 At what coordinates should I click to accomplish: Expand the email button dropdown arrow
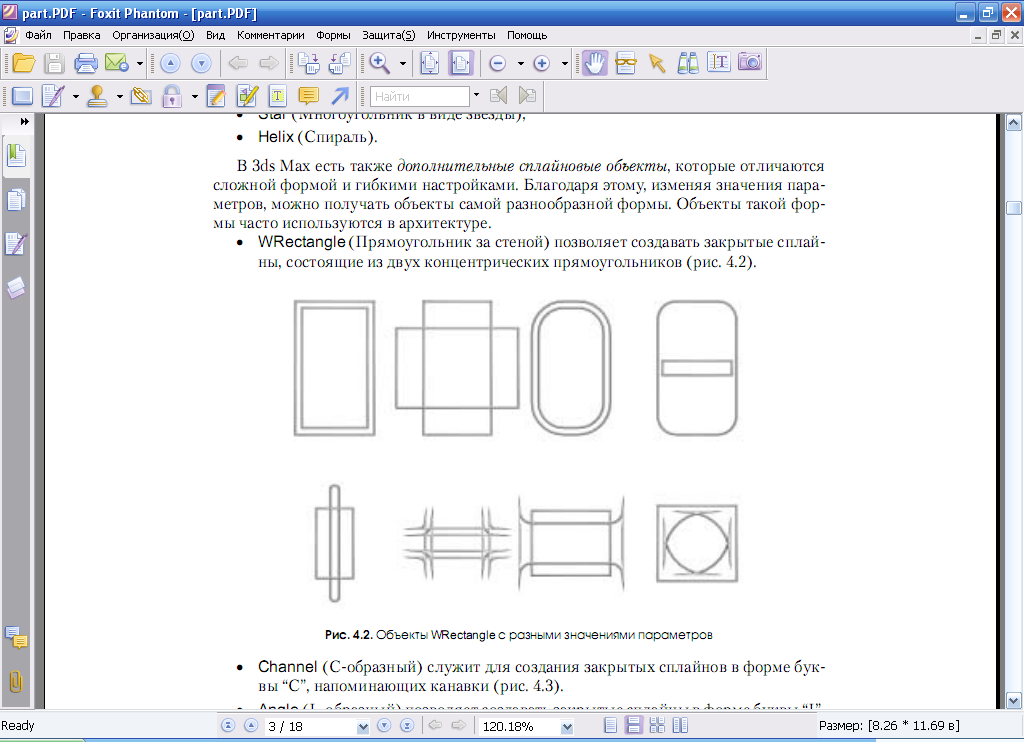click(139, 63)
